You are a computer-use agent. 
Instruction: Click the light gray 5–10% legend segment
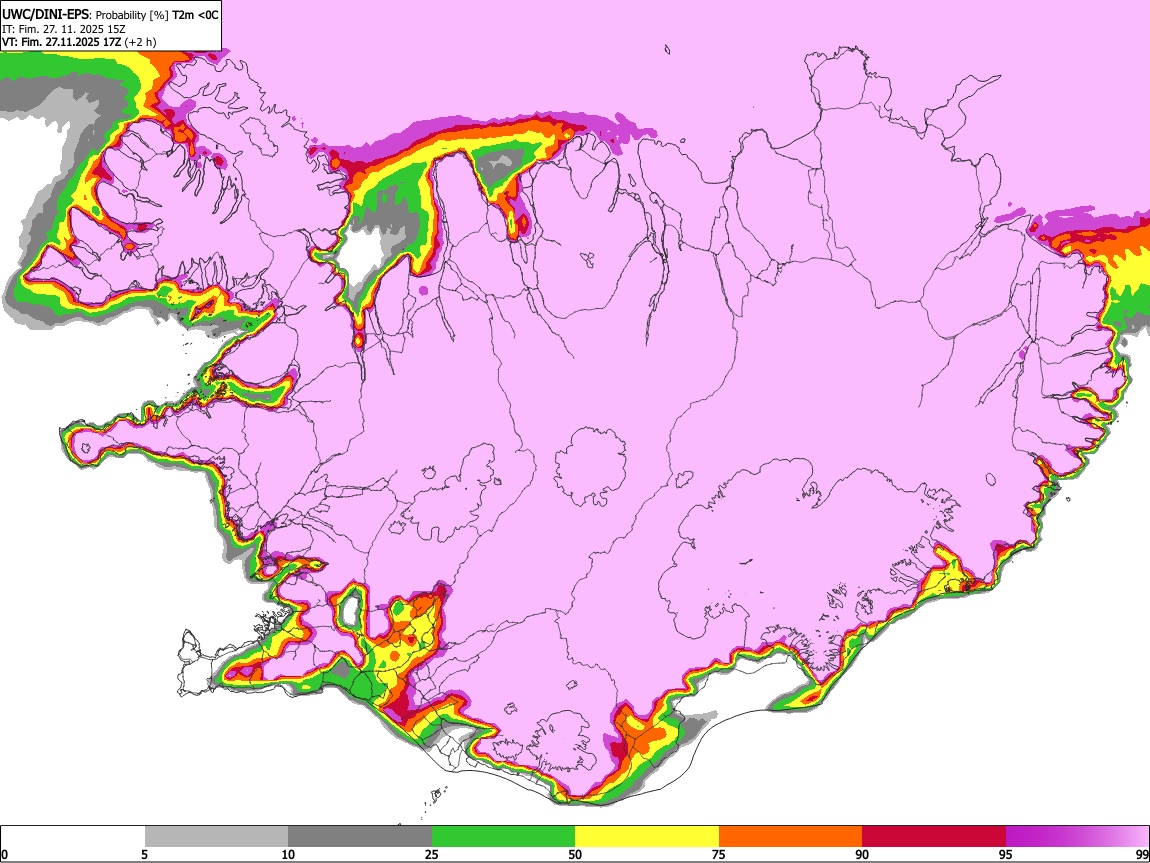coord(216,836)
